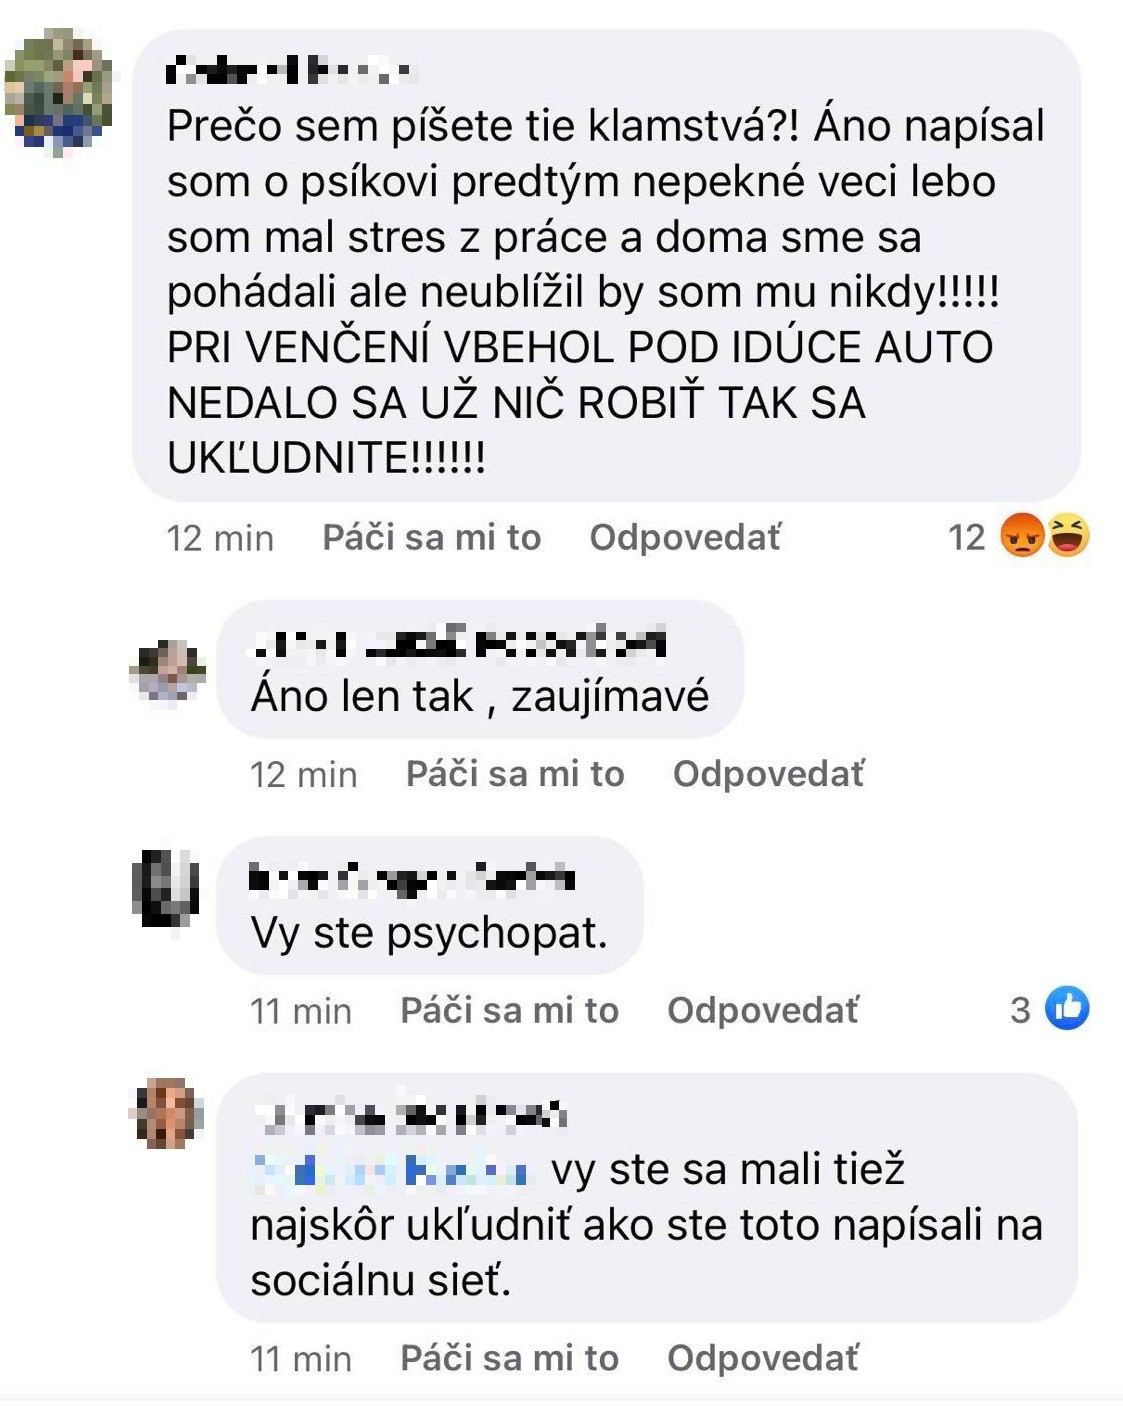Reply to the 'Áno len tak, zaujímavé' comment

coord(768,774)
